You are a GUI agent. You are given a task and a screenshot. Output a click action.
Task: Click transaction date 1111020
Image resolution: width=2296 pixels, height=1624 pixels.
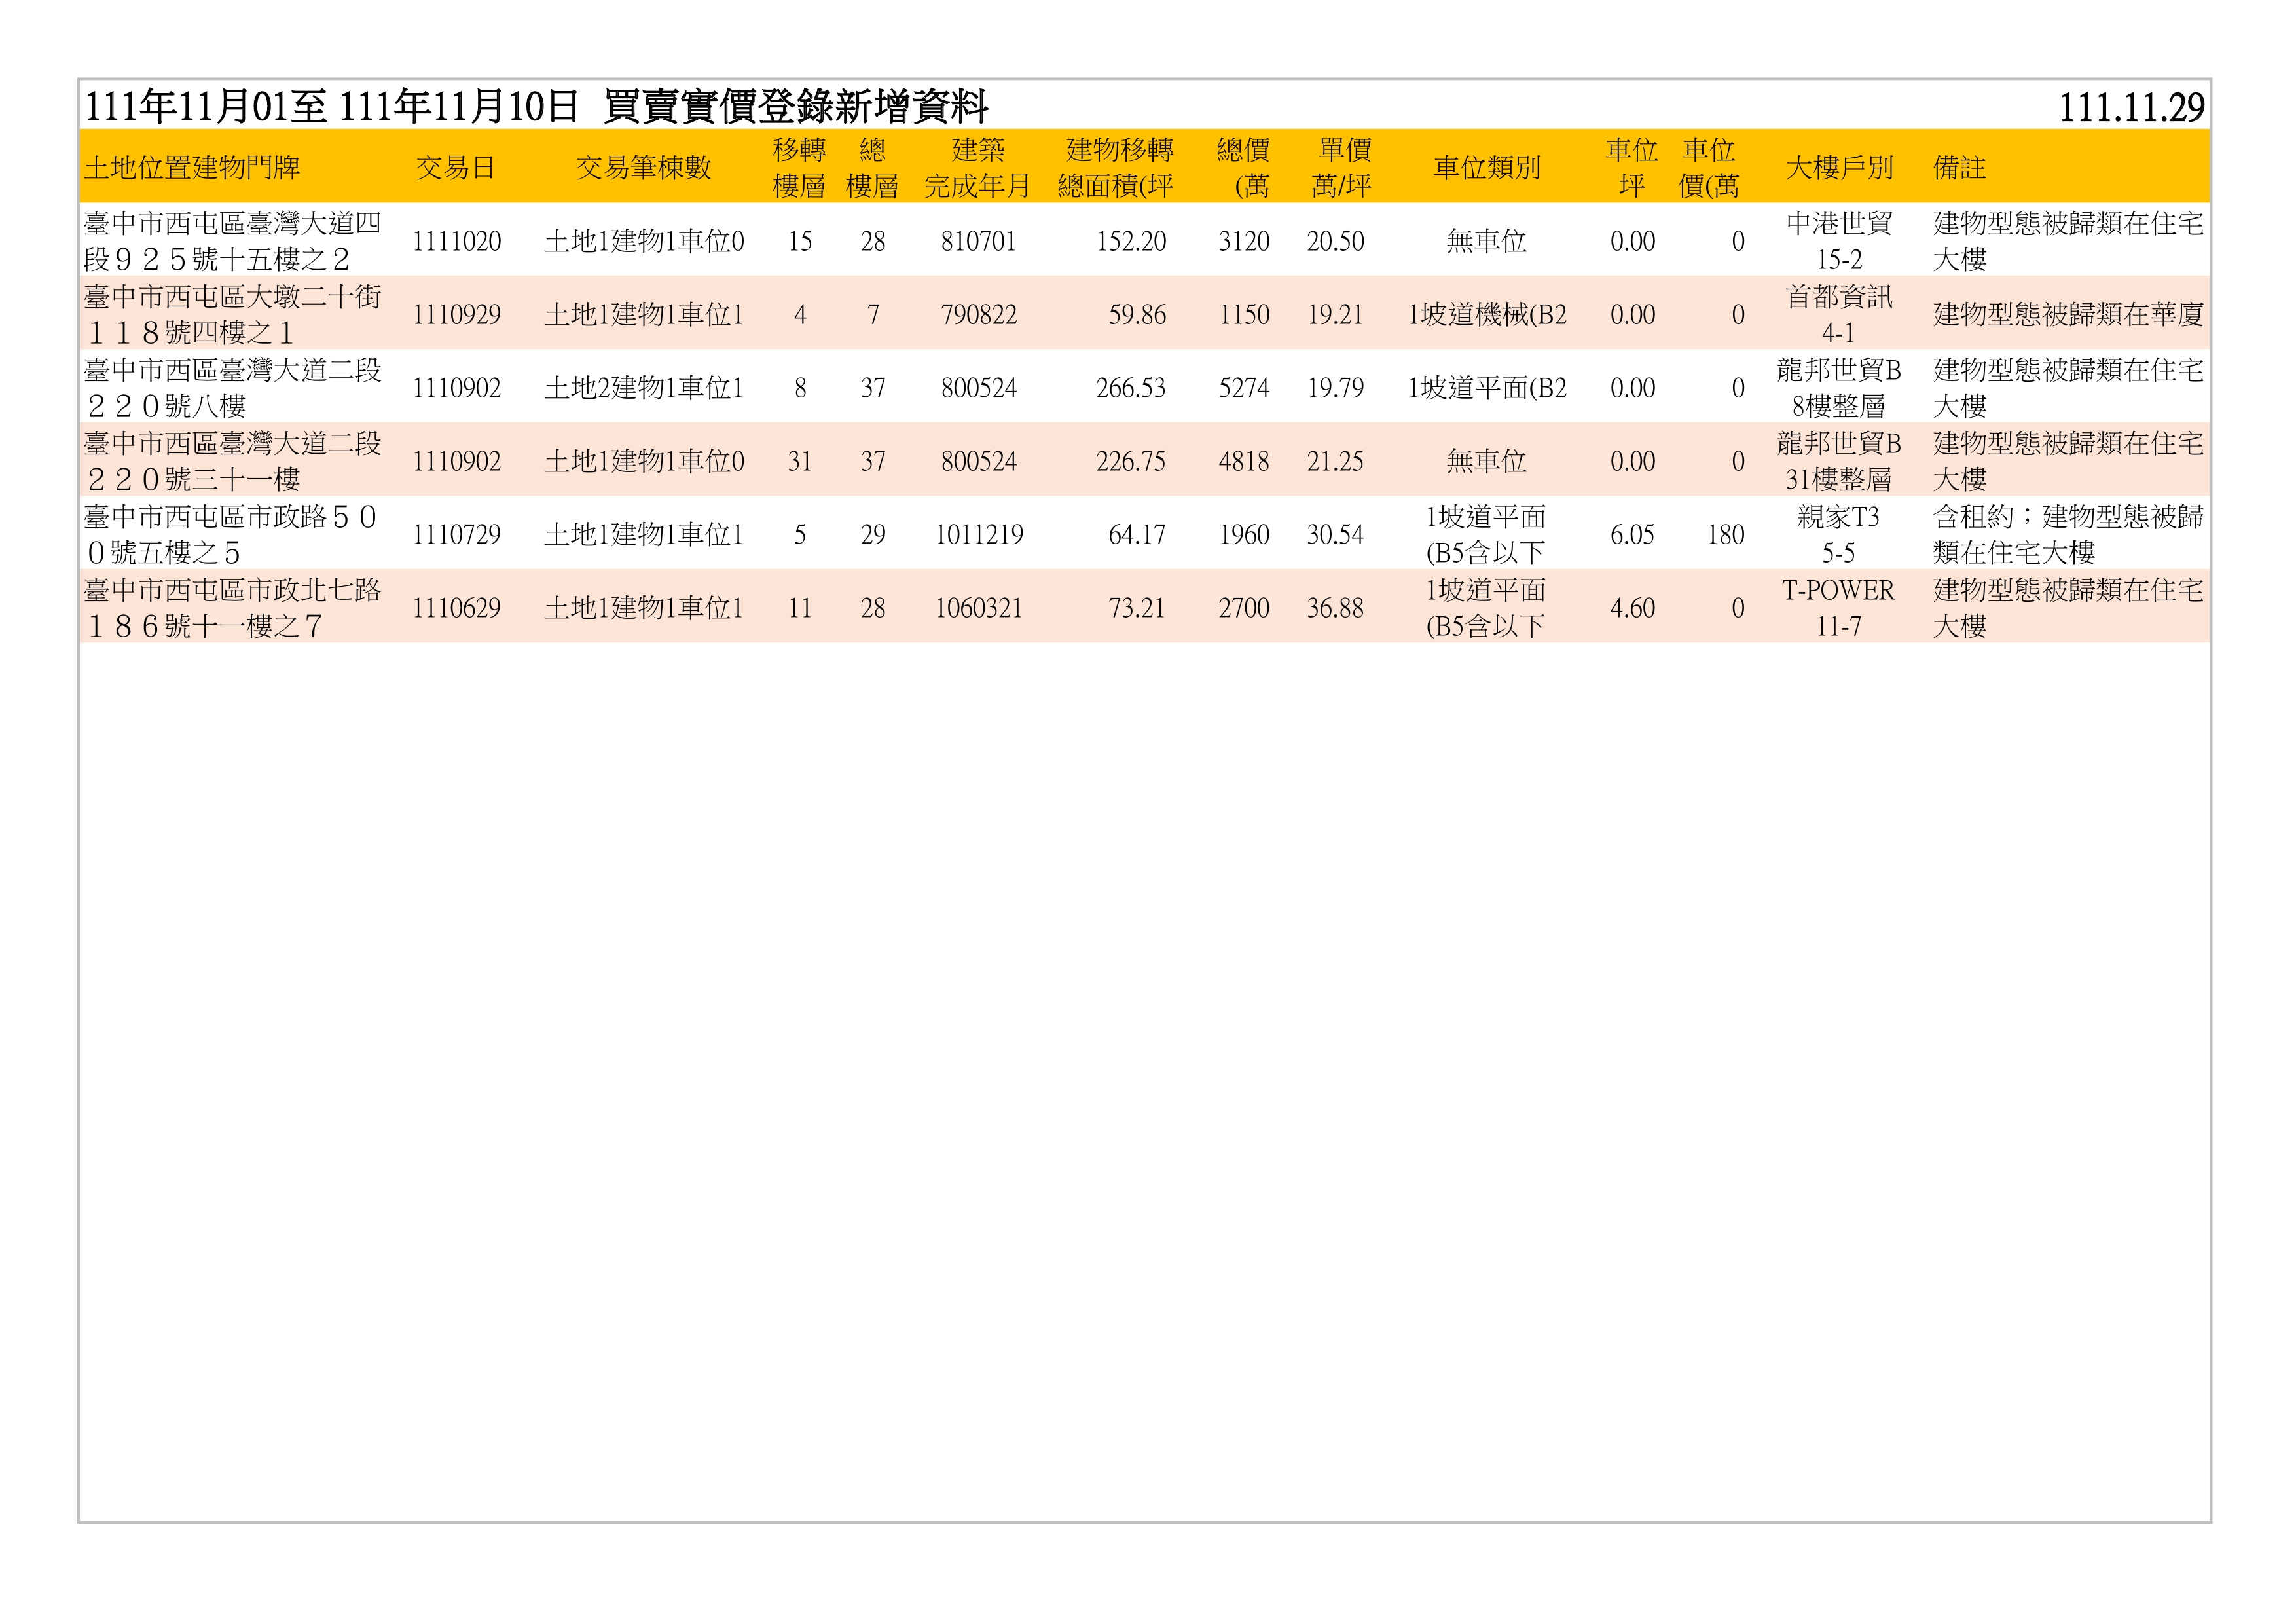456,241
